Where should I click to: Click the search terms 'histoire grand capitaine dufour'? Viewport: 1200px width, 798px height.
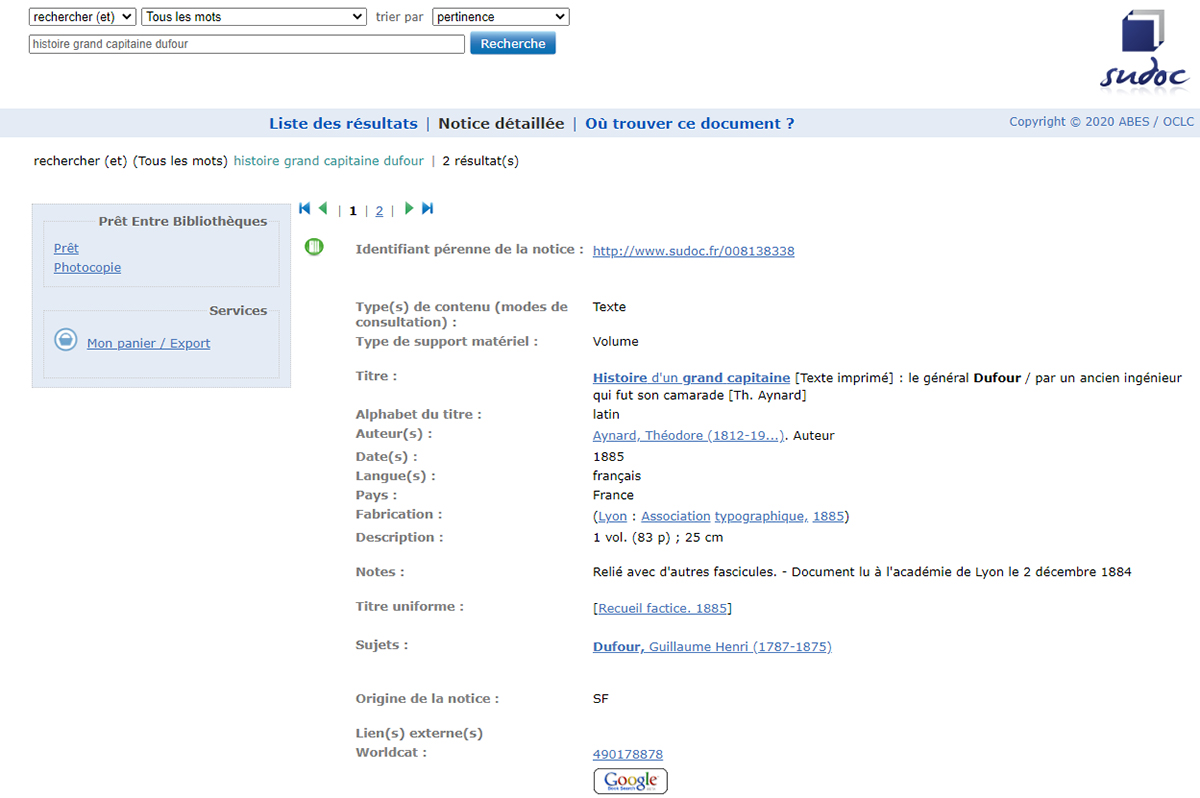tap(329, 161)
